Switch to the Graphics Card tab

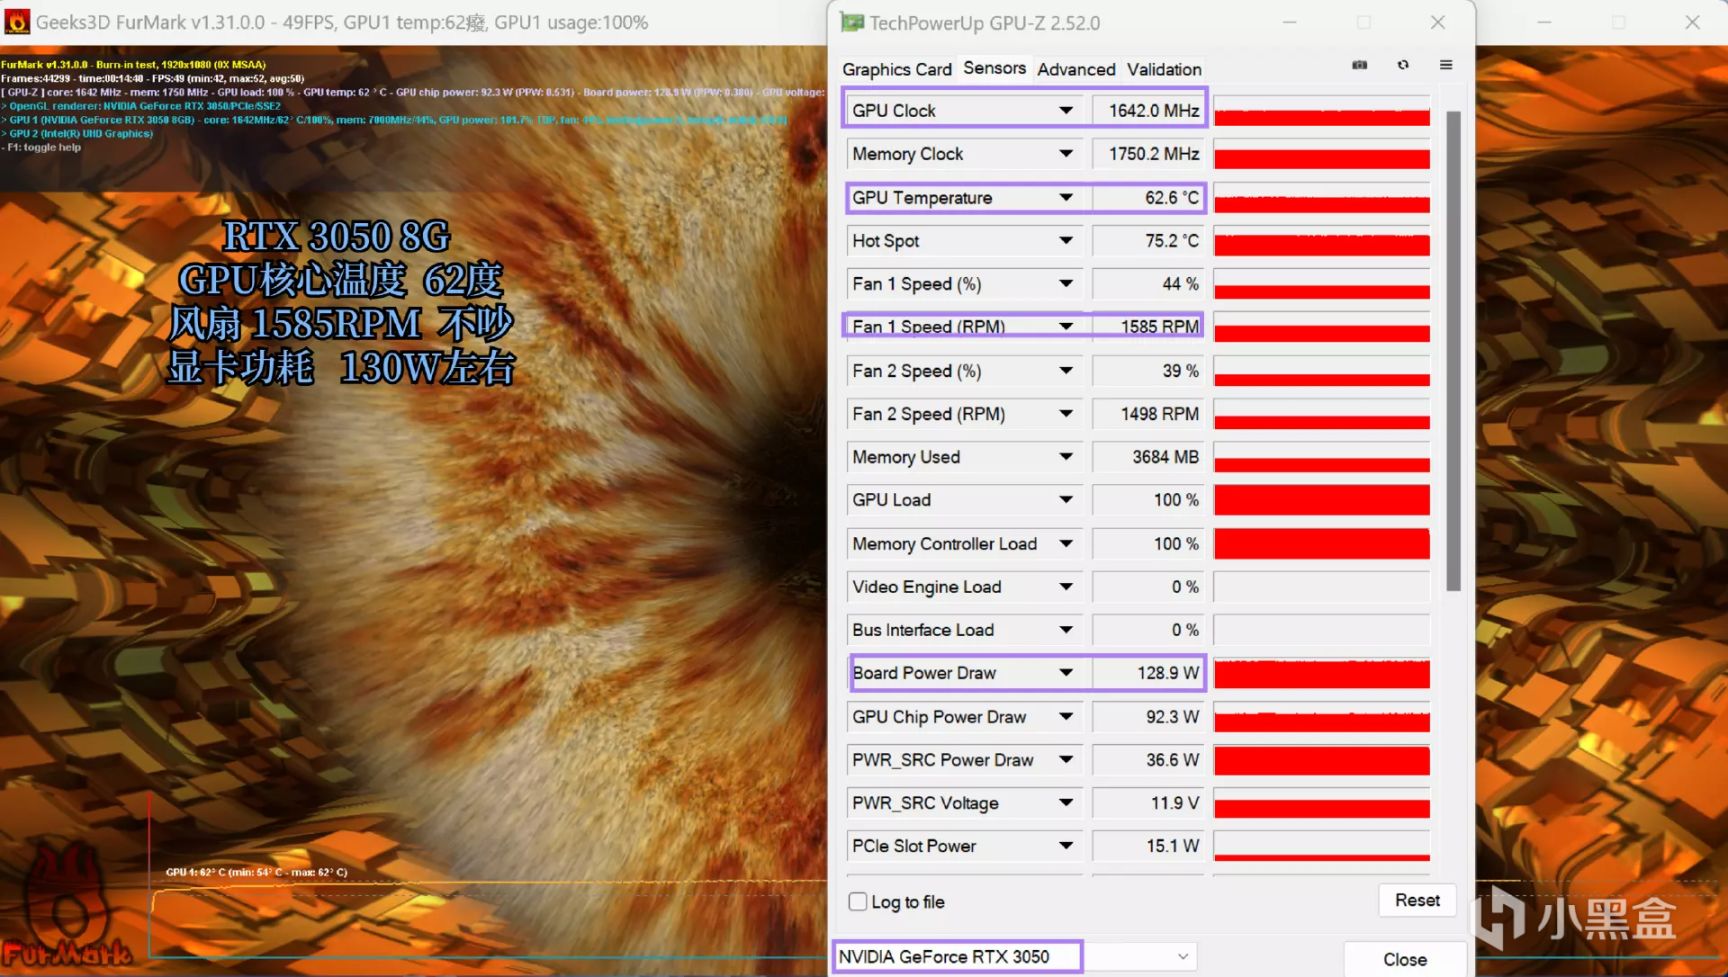(897, 69)
